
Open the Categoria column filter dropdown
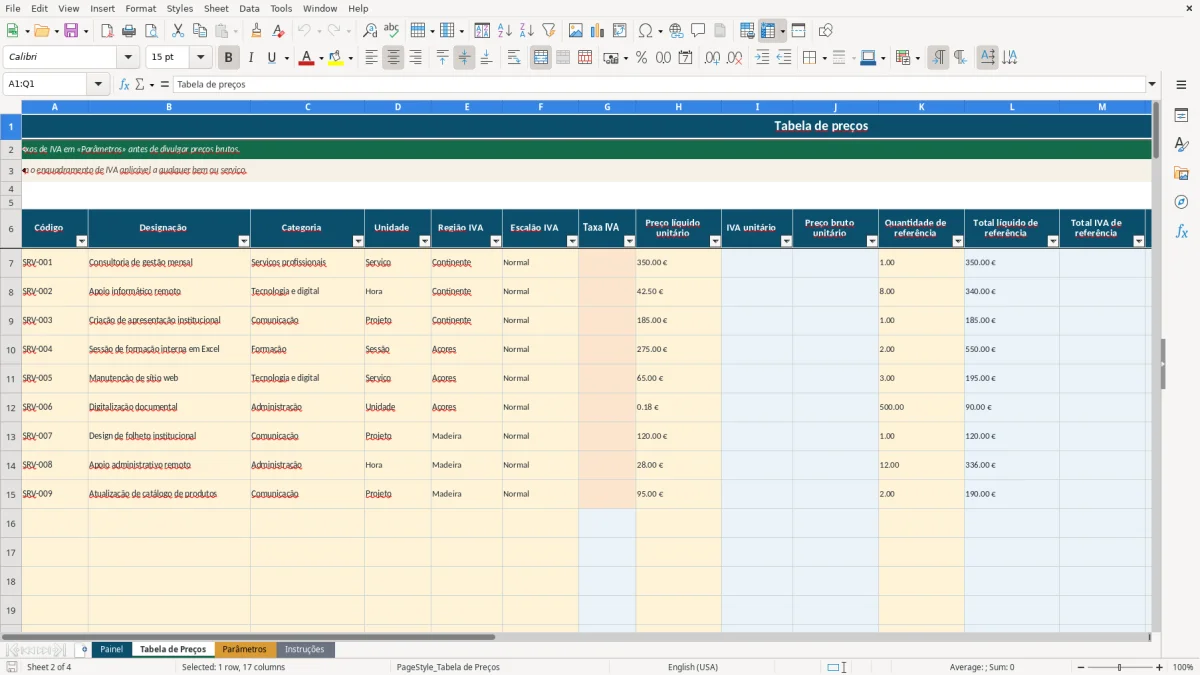tap(358, 241)
